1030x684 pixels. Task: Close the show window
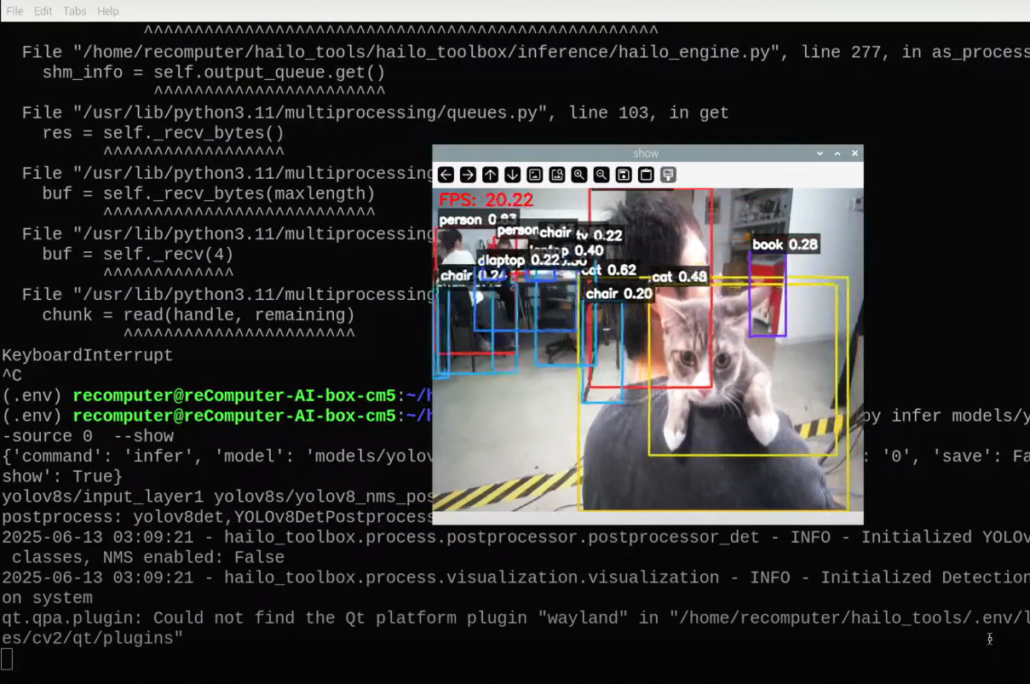(855, 153)
